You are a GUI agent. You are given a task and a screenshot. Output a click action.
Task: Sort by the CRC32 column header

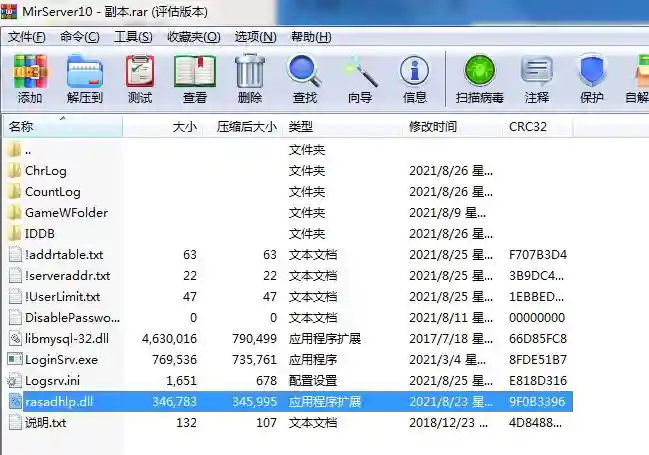[537, 126]
